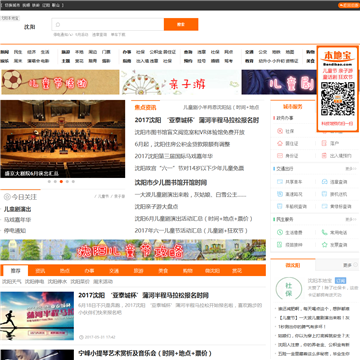Select the fourth carousel dot

coord(67,182)
